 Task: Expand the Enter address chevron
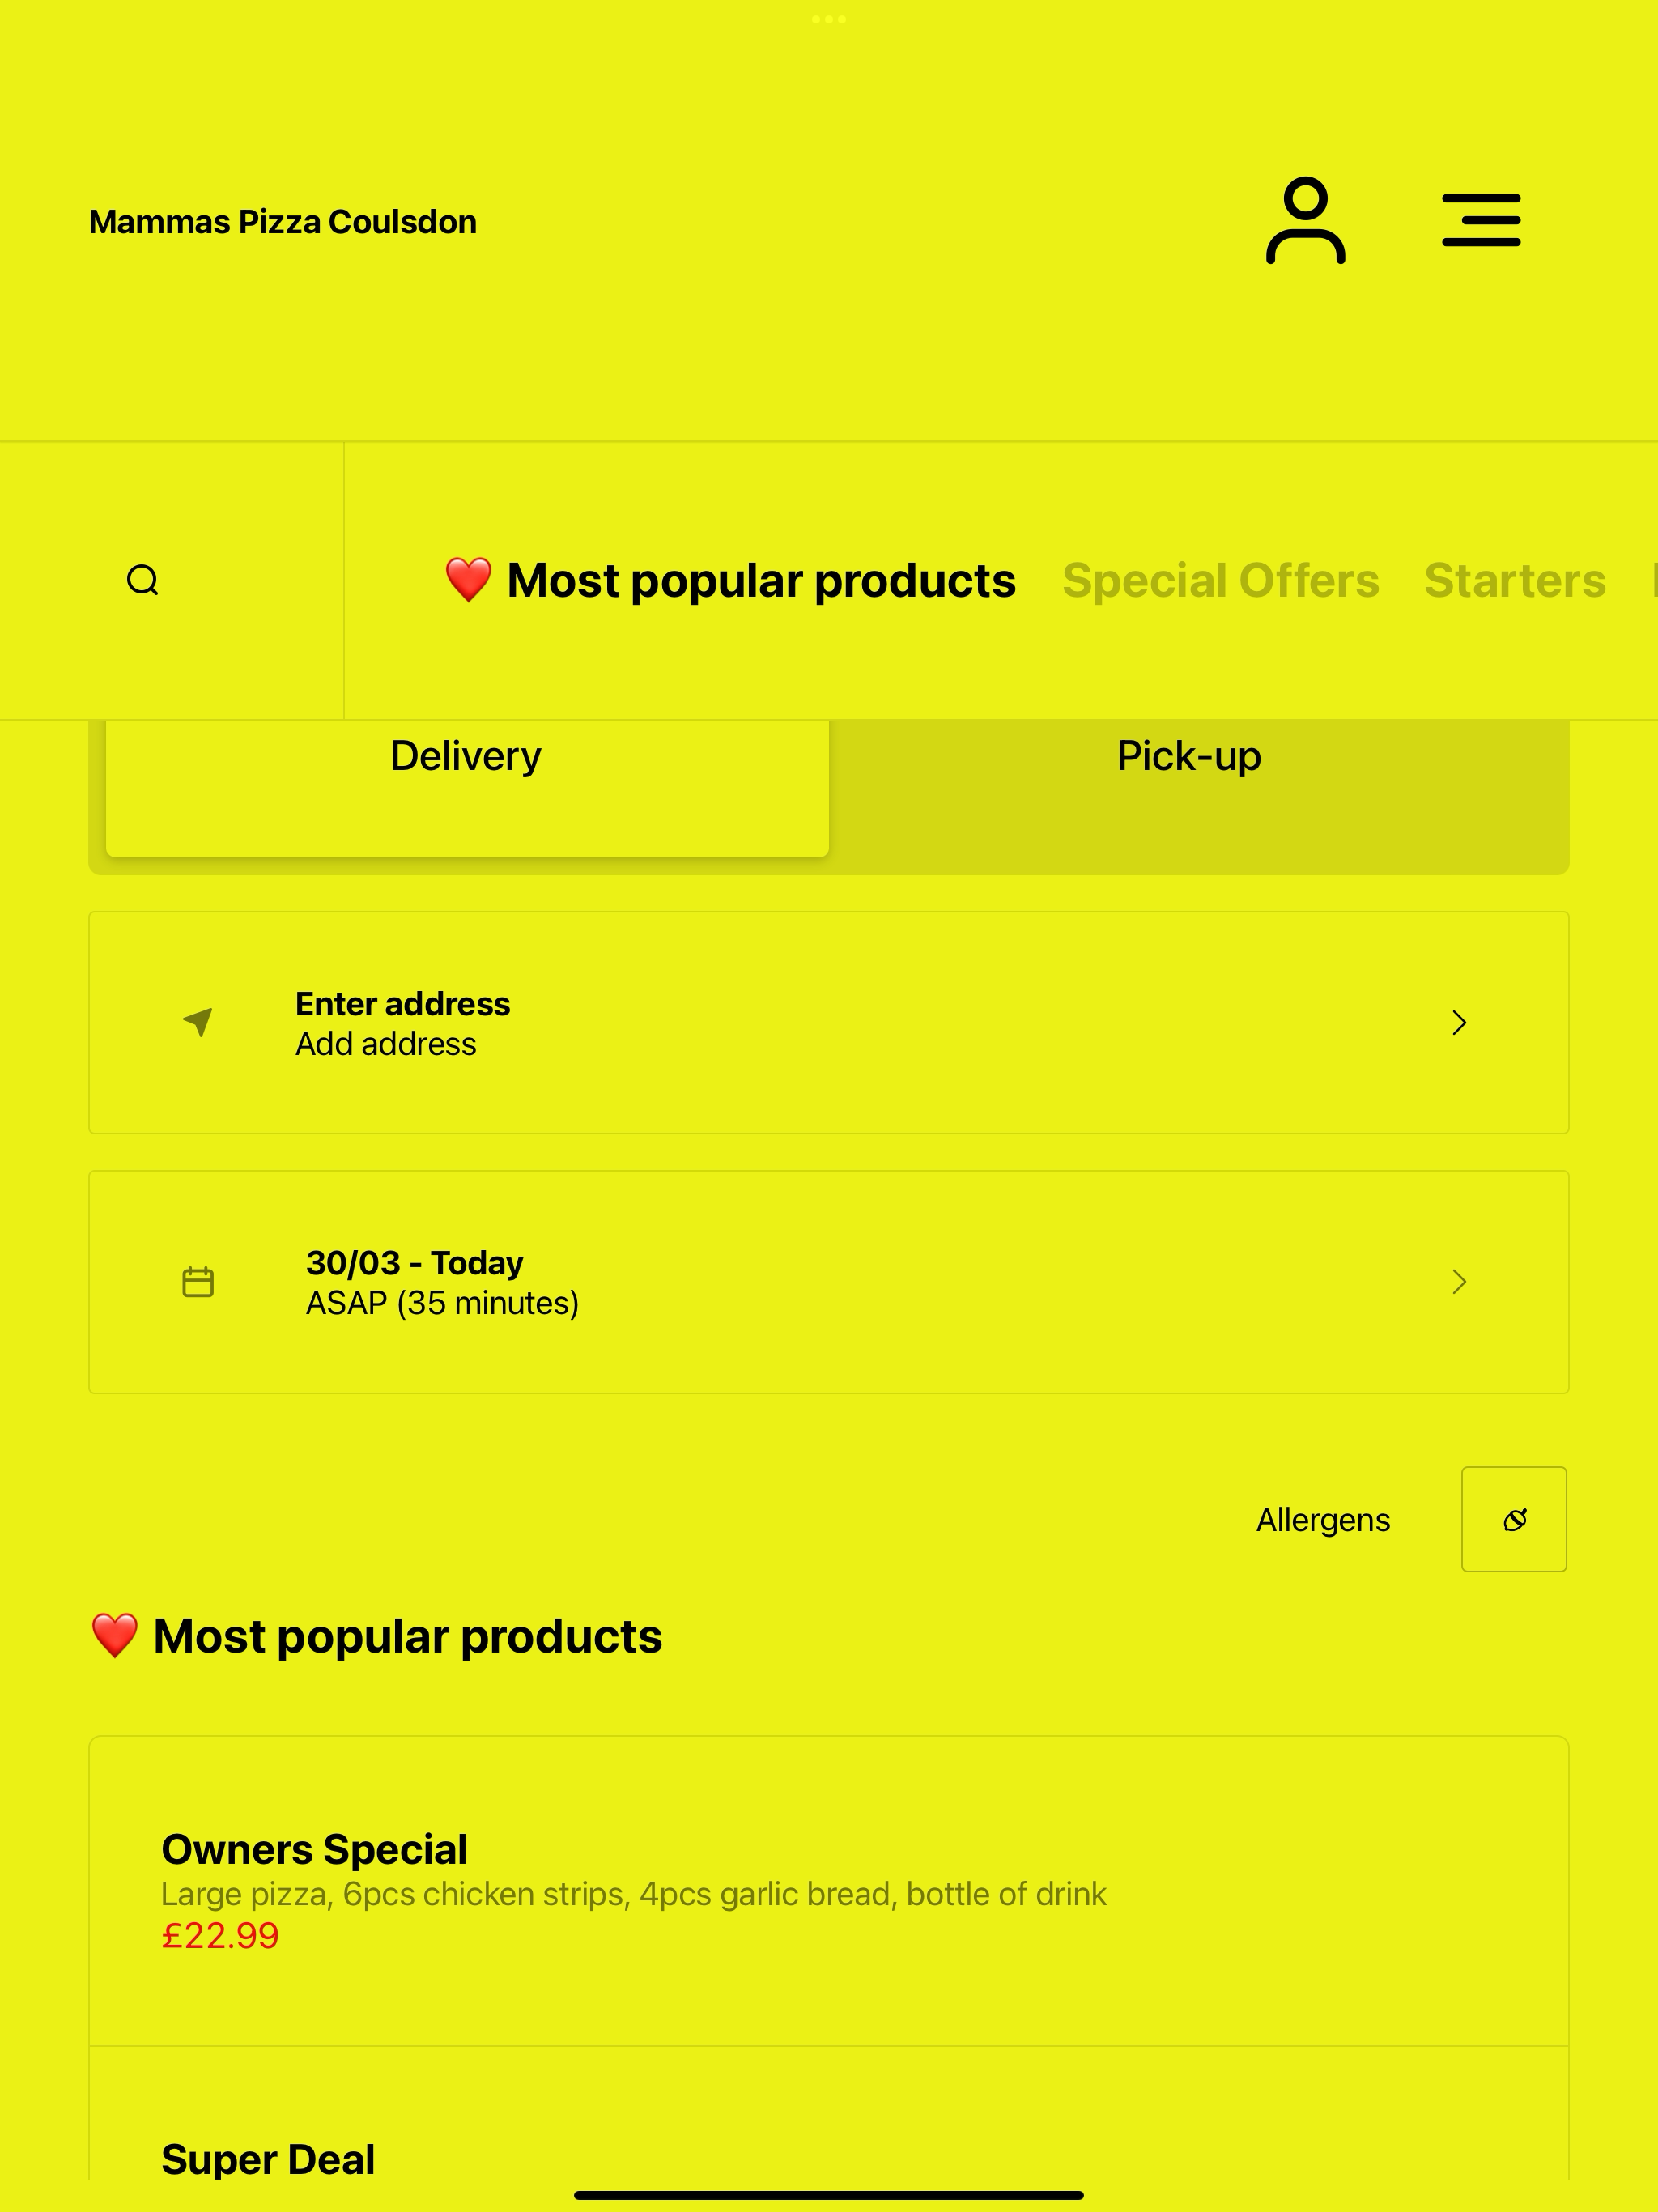pyautogui.click(x=1459, y=1022)
